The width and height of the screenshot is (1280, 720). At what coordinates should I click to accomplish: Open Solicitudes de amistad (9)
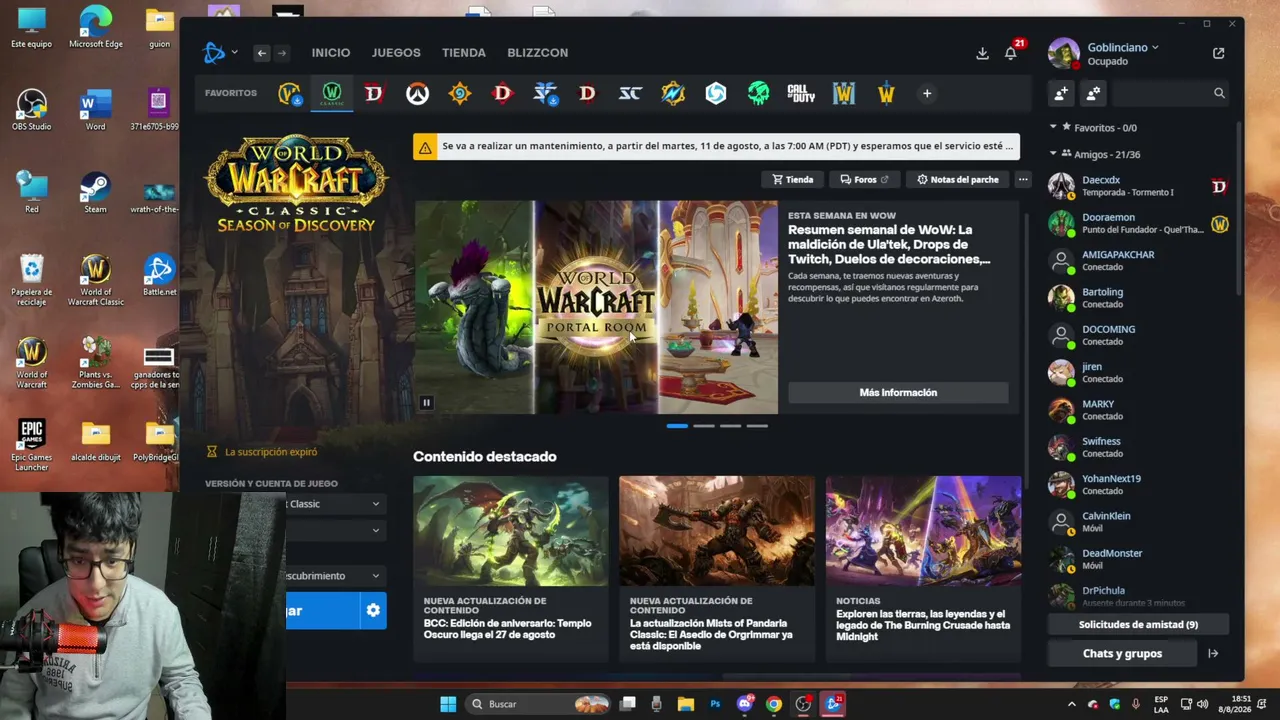click(x=1138, y=625)
